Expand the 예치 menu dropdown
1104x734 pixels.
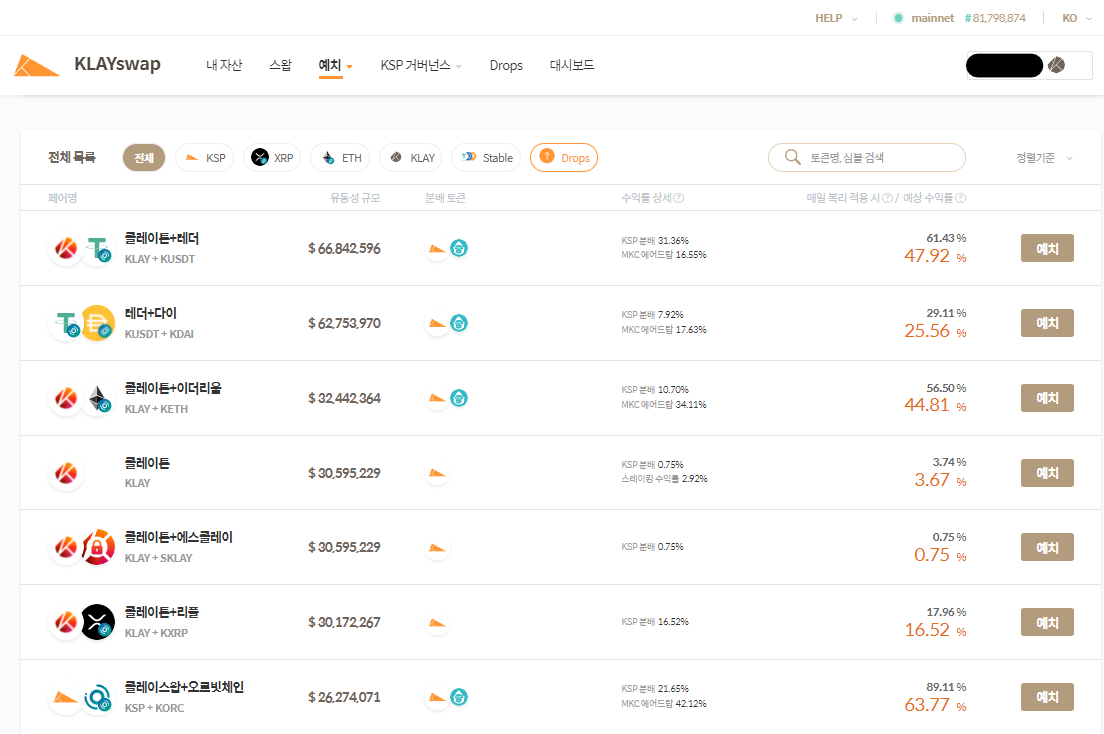pyautogui.click(x=335, y=66)
